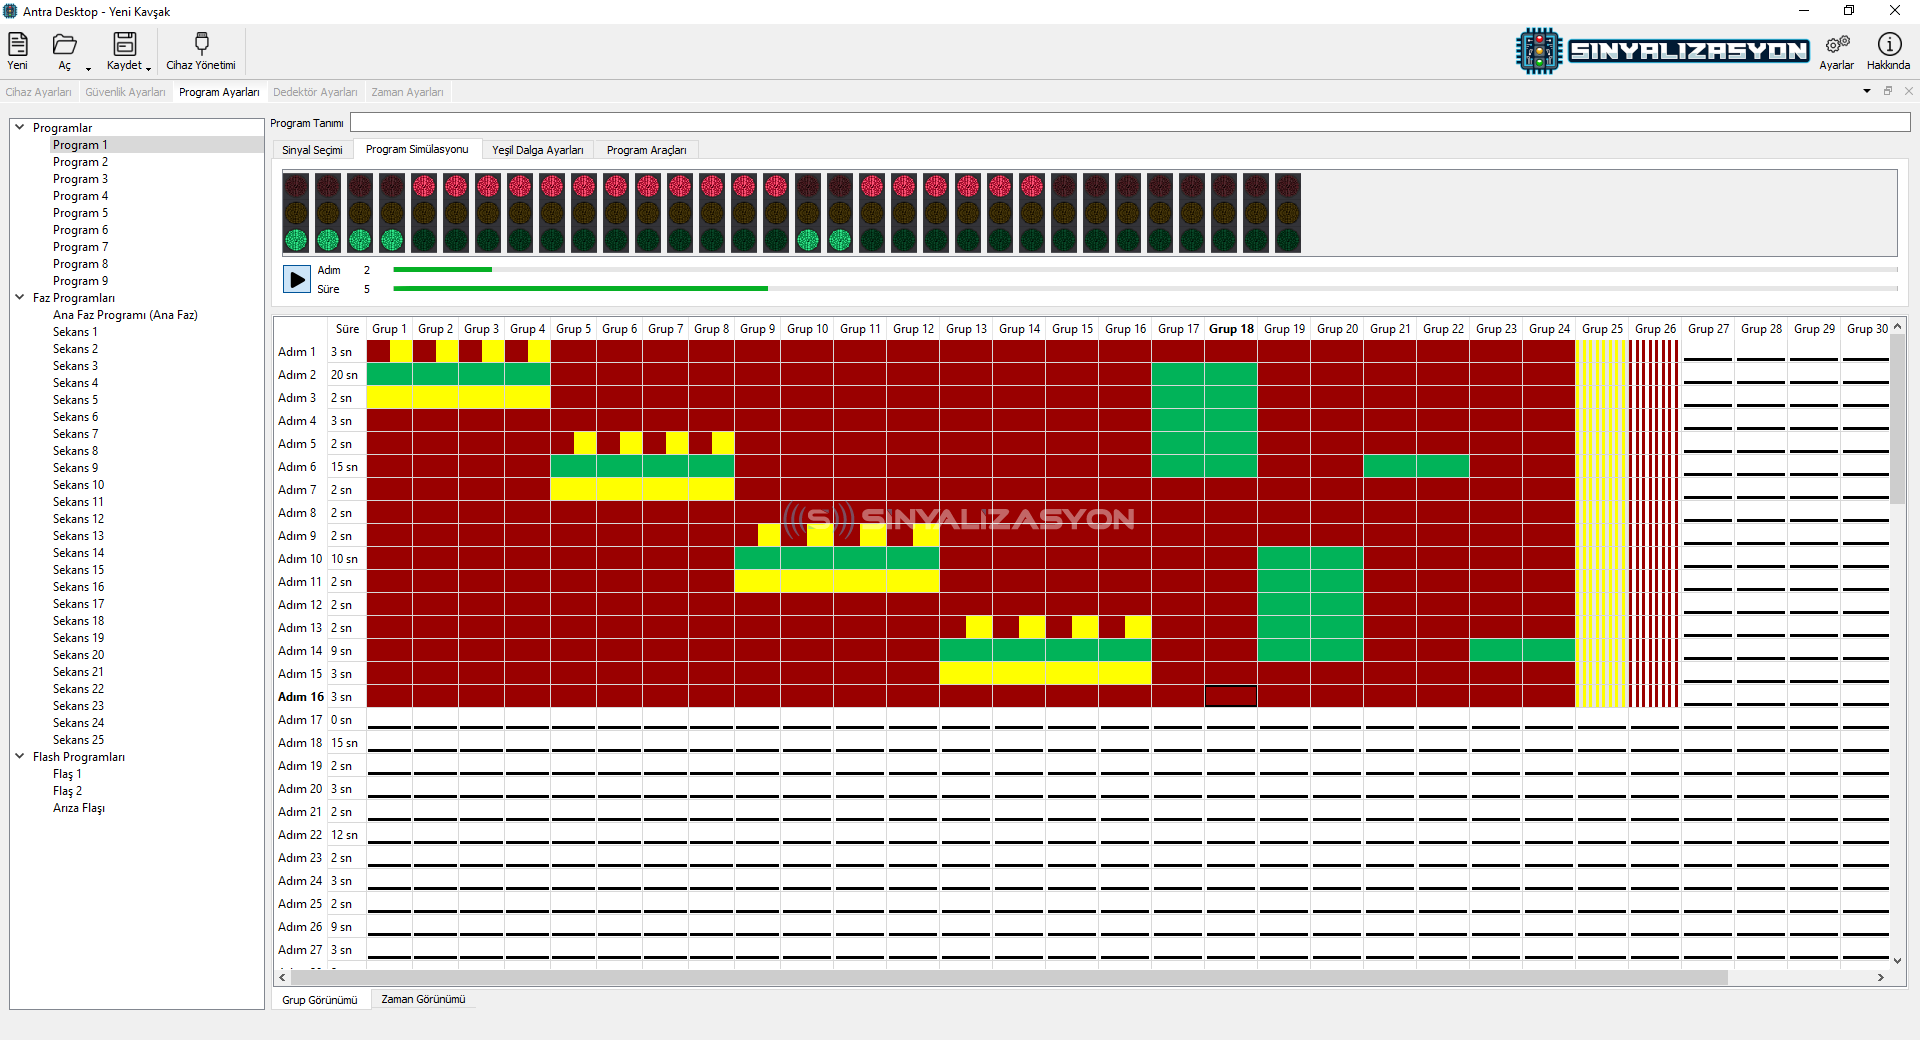Open the Yeşil Dalga Ayarları tab

[x=537, y=150]
